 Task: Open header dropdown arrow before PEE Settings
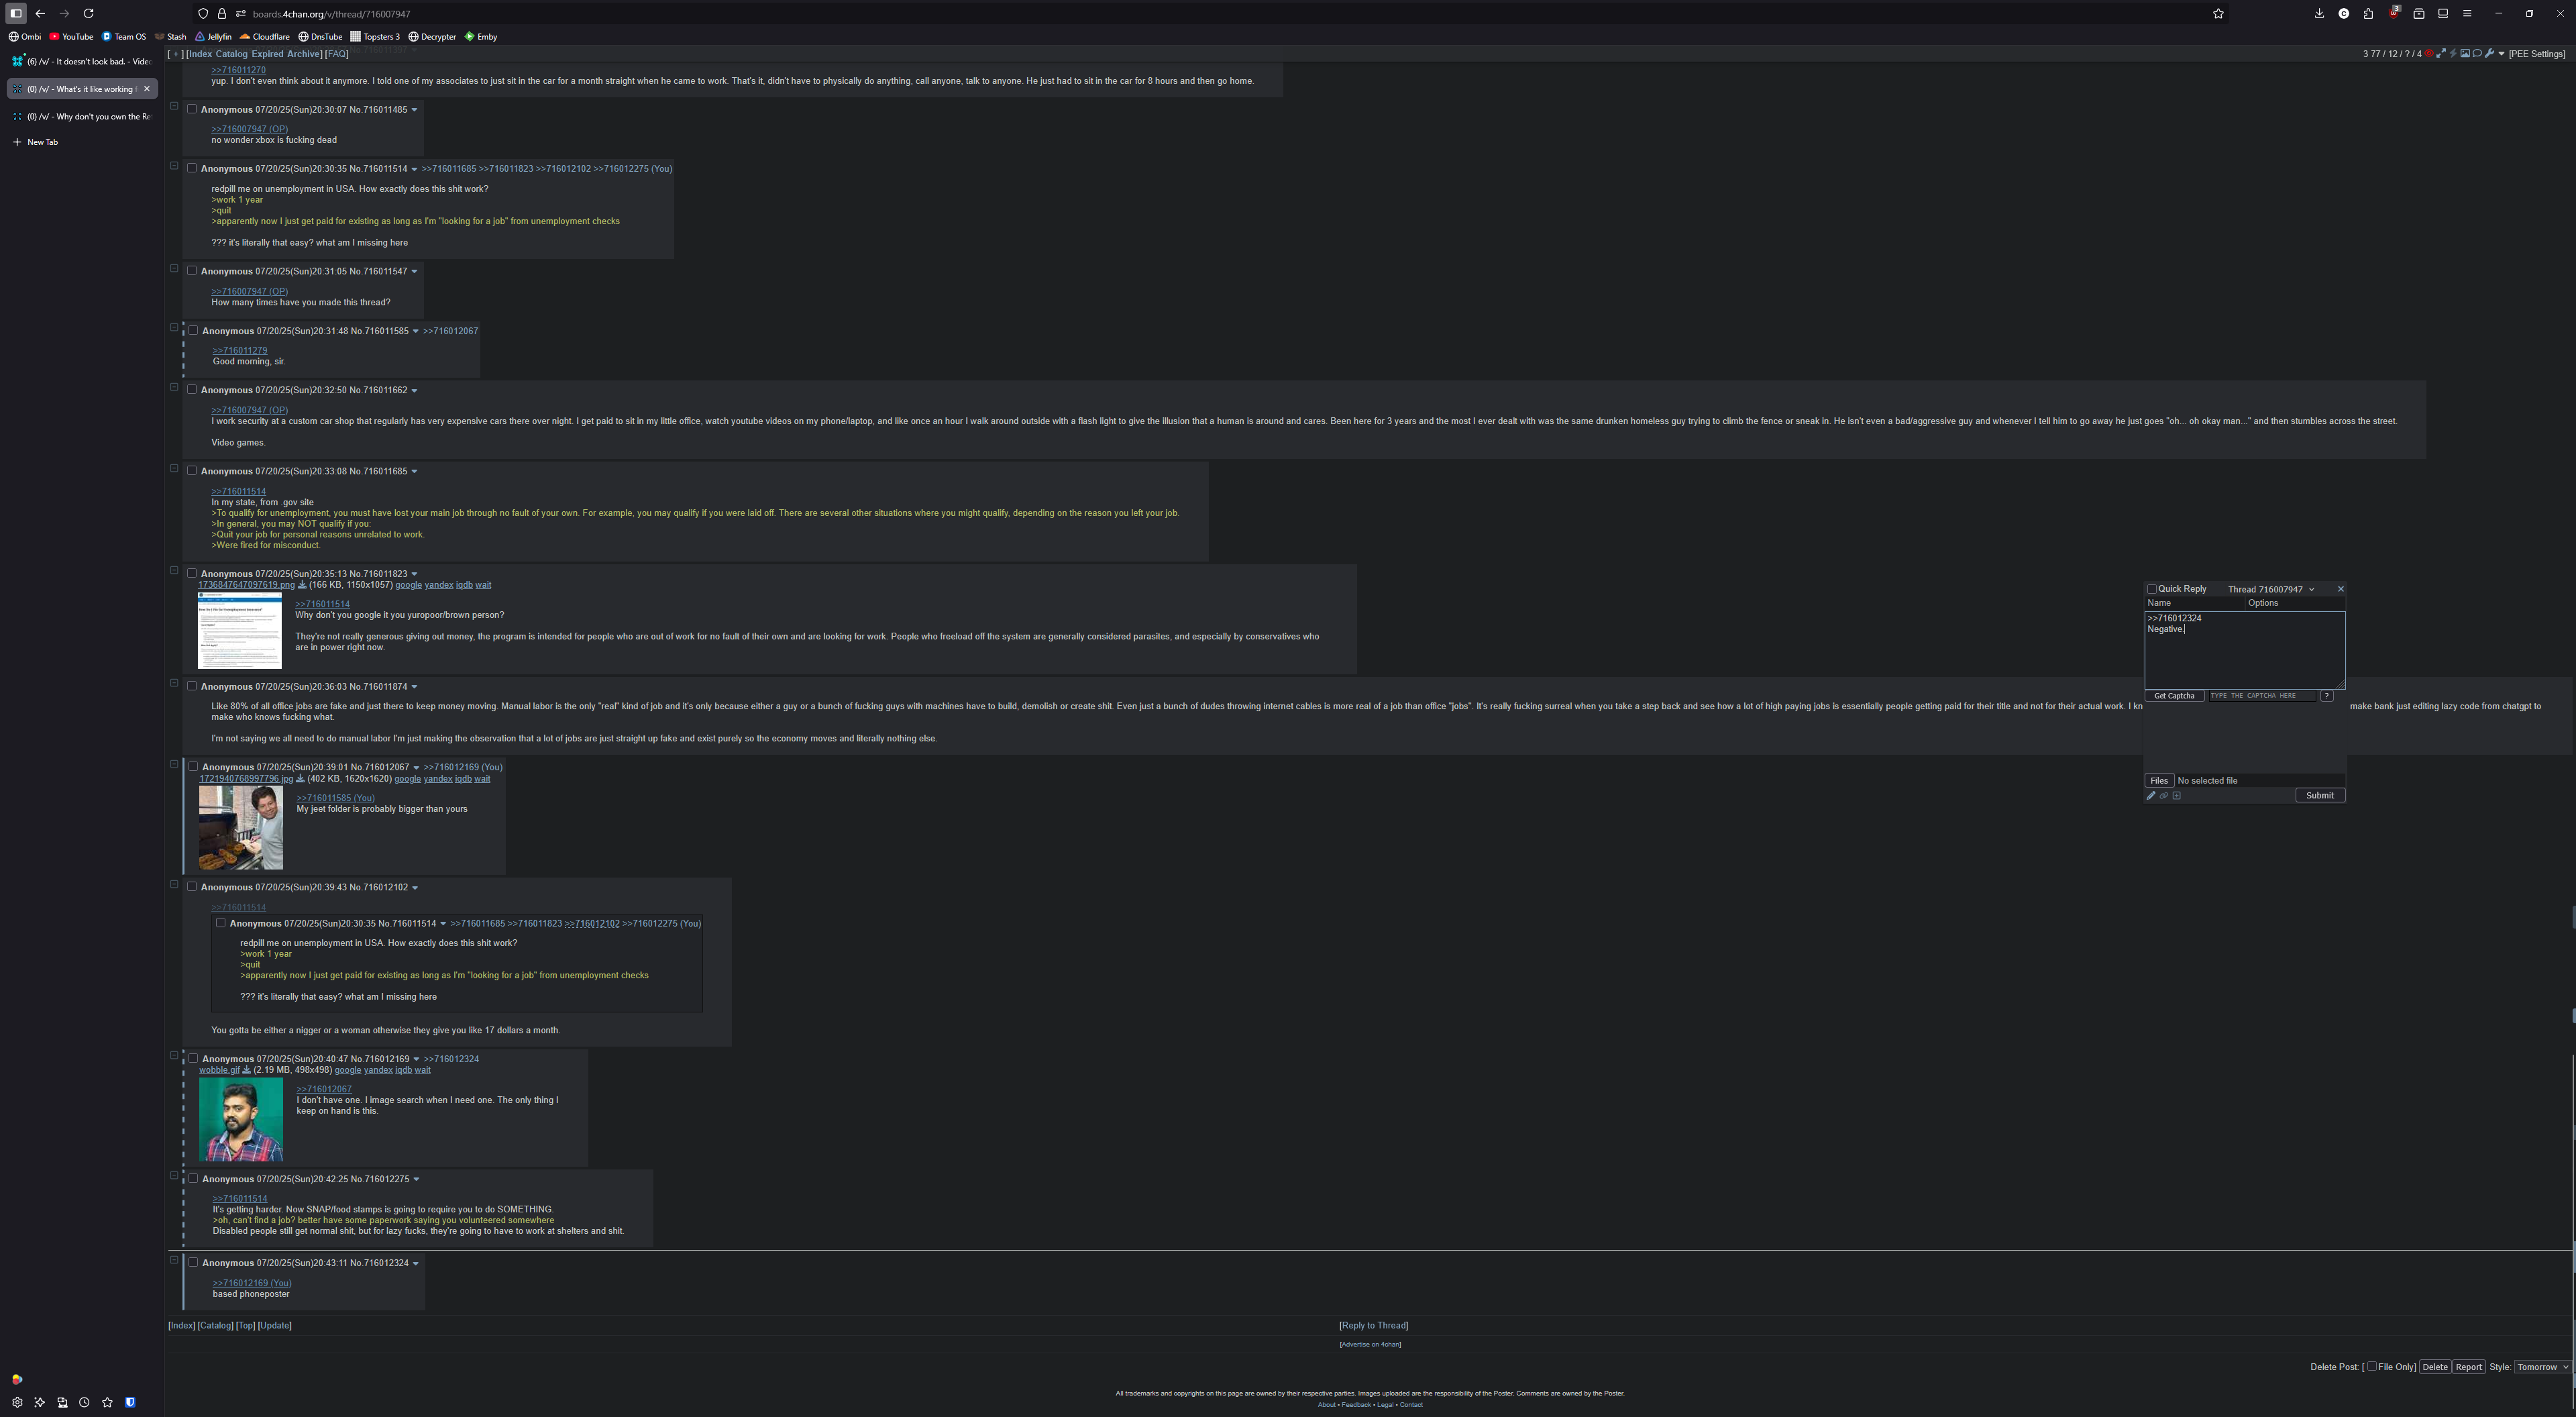[x=2501, y=54]
